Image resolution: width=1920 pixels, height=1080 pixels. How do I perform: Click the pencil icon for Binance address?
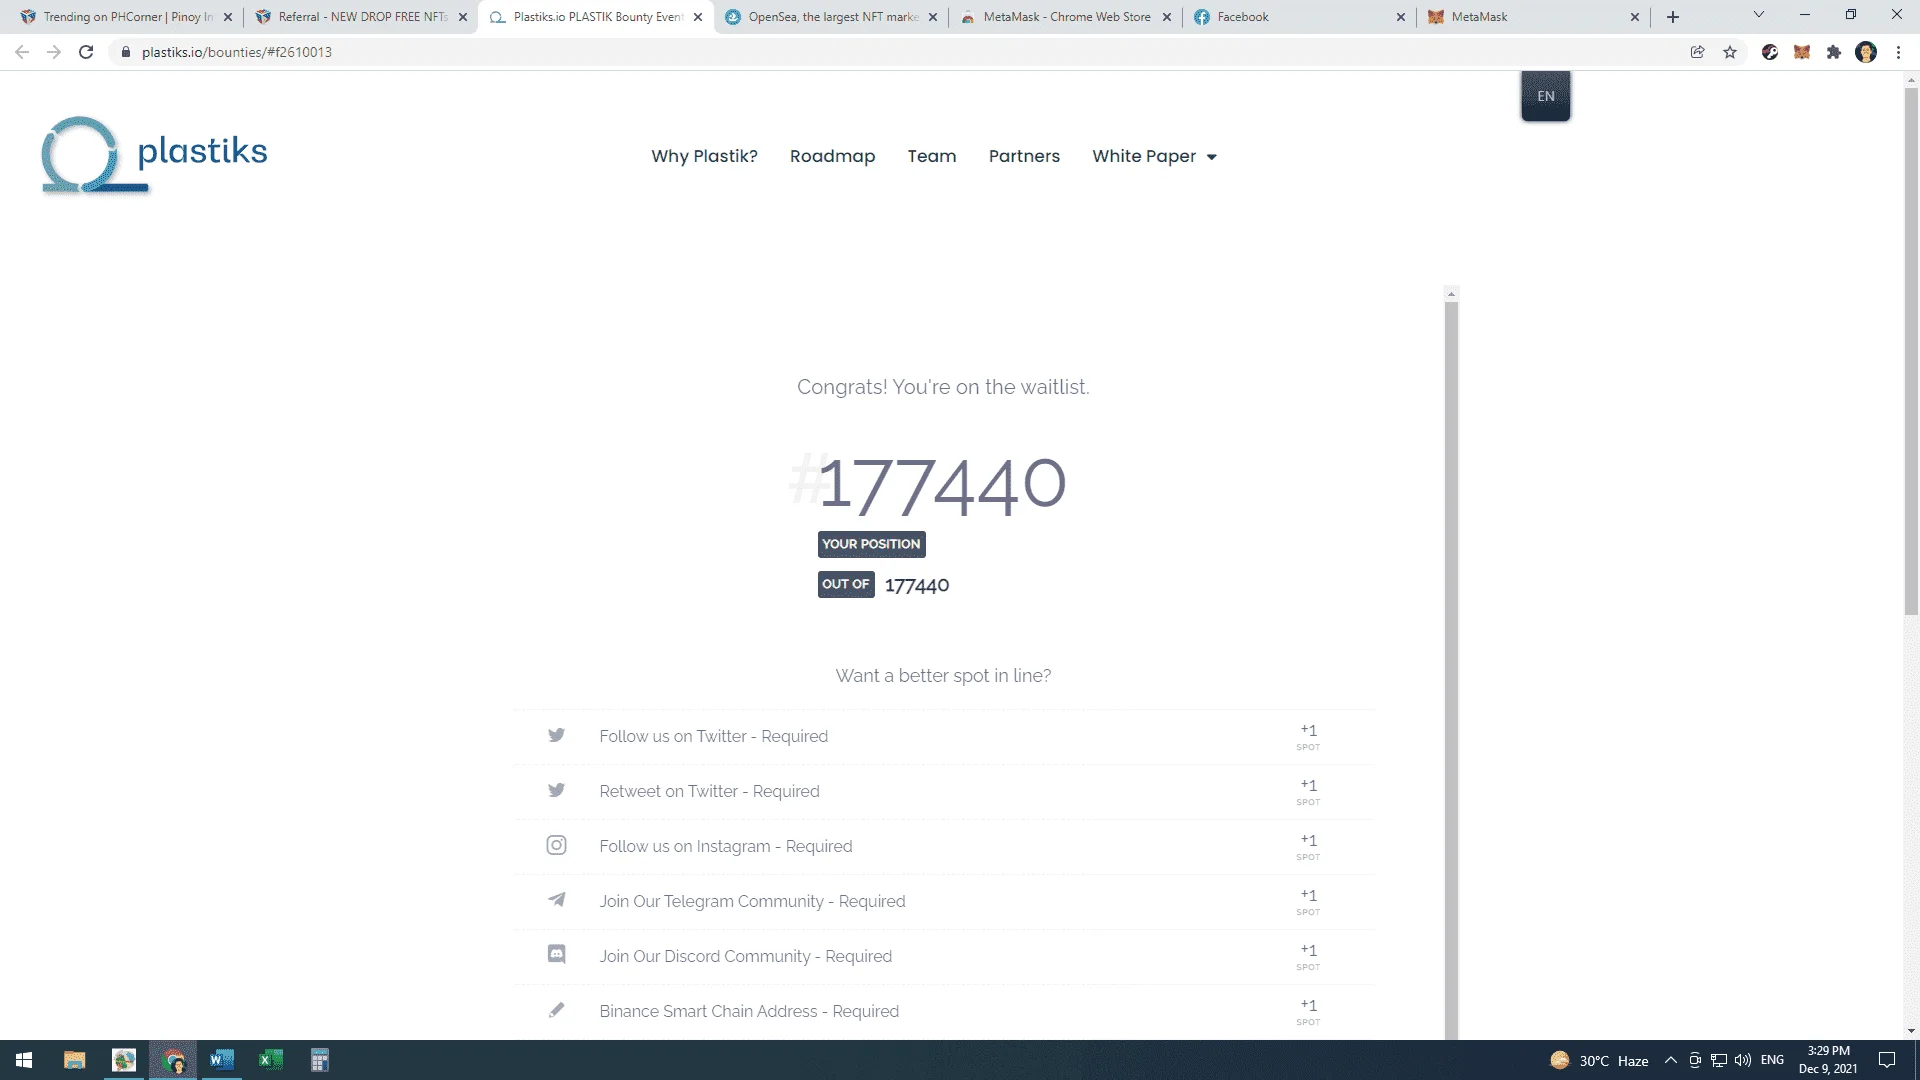pos(556,1010)
